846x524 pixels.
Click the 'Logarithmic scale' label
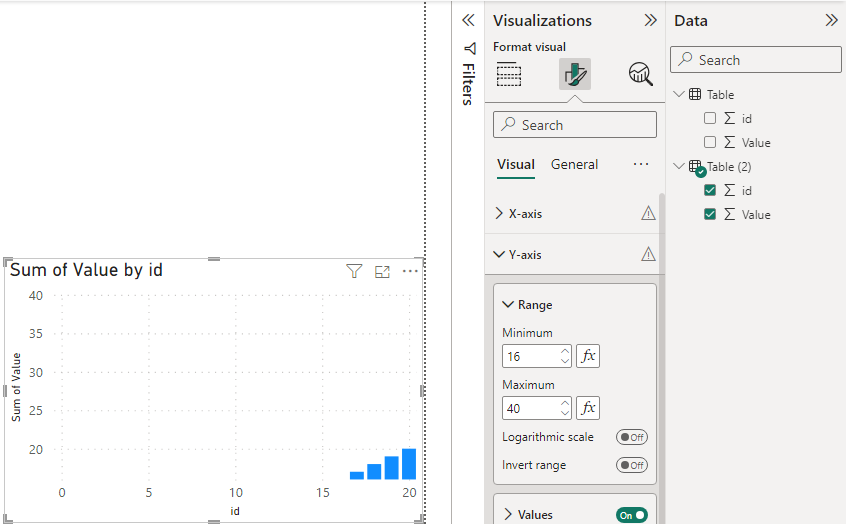click(548, 437)
